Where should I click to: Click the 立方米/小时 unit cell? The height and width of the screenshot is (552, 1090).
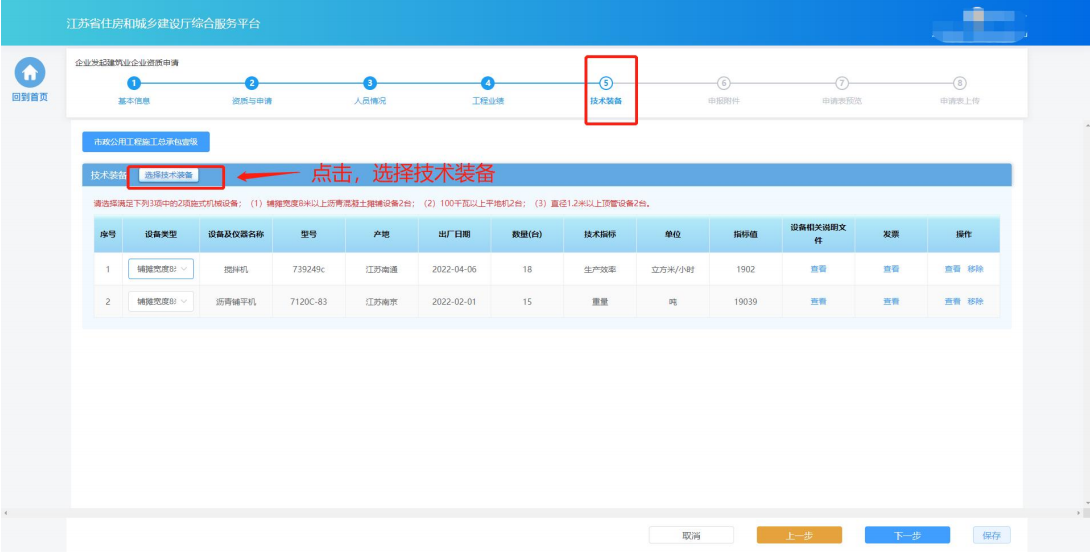click(673, 269)
